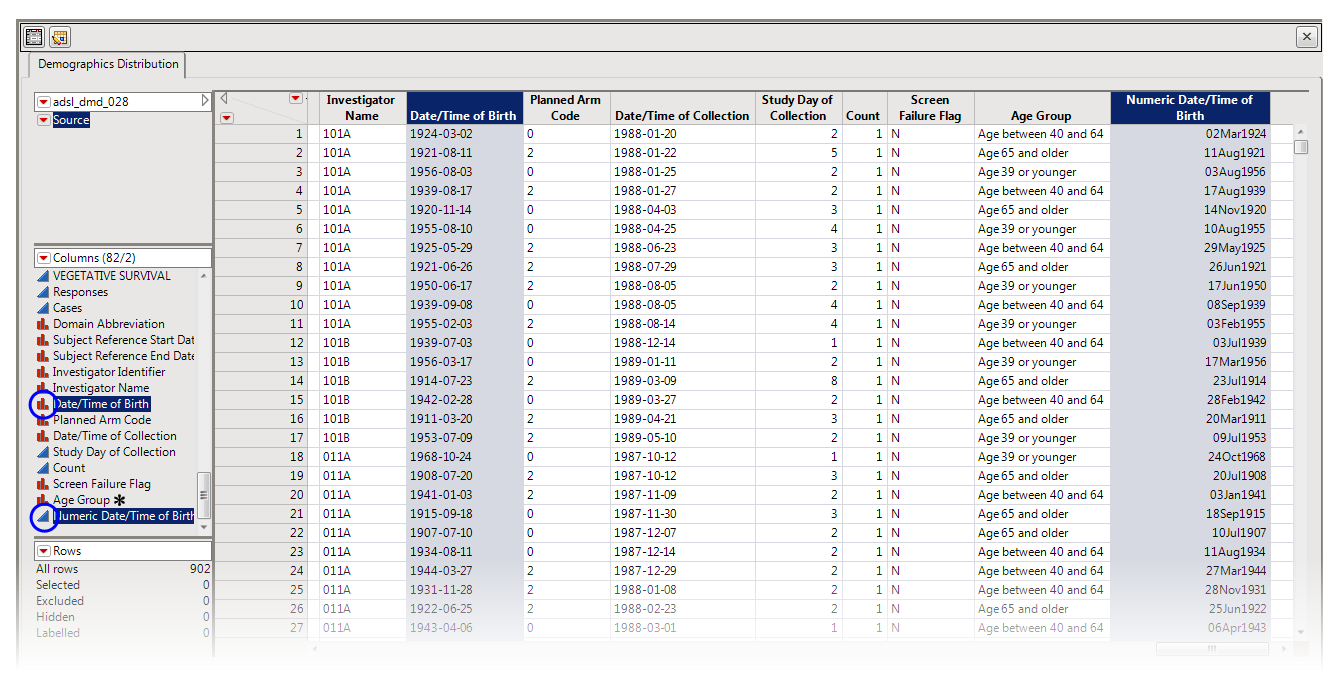Click the data table view toolbar icon
1338x684 pixels.
point(35,37)
